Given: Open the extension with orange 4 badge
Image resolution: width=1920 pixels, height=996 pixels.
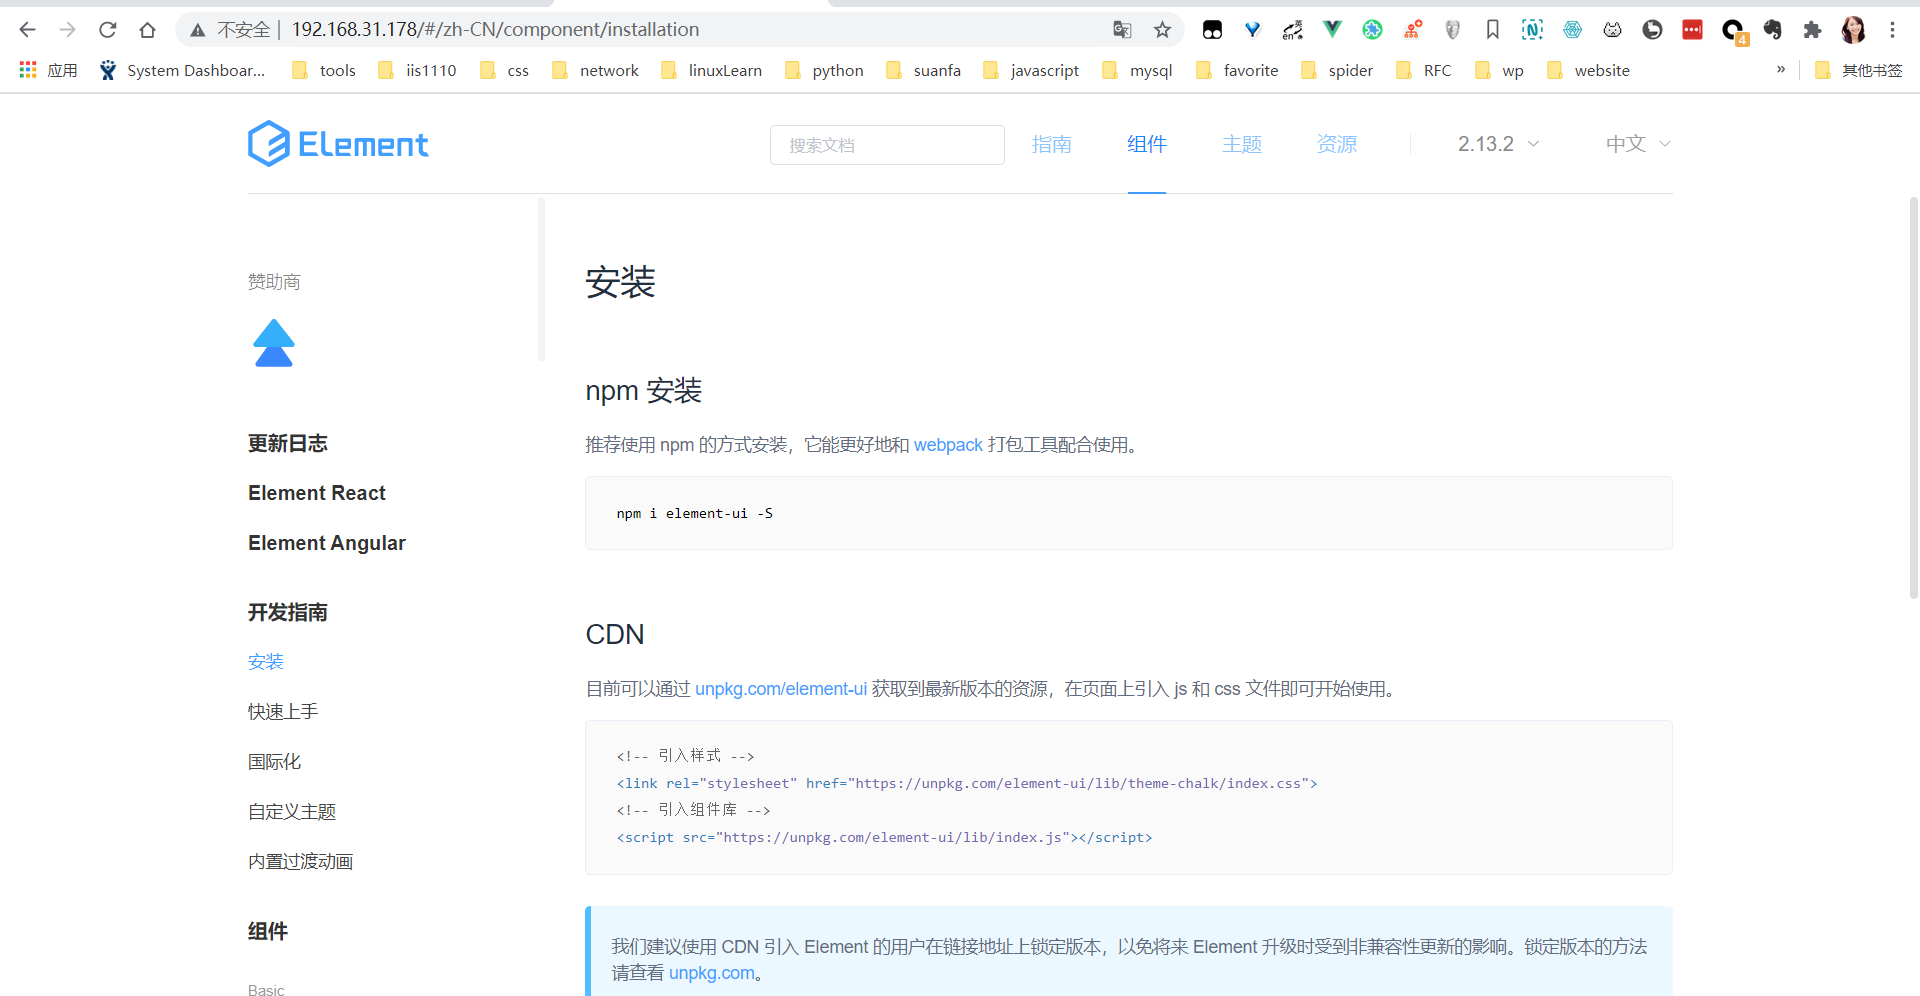Looking at the screenshot, I should [x=1734, y=32].
